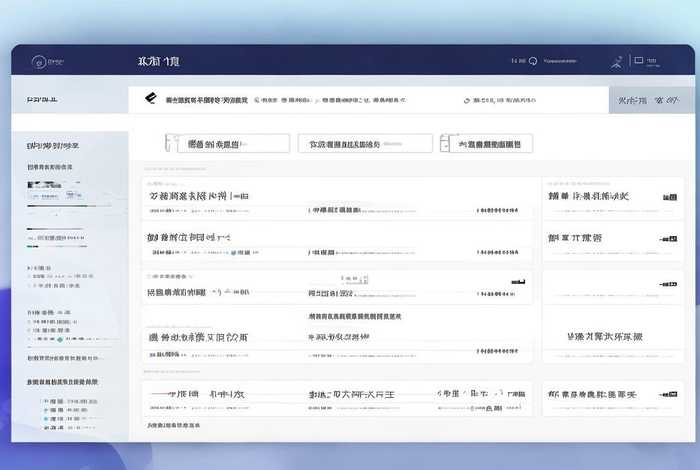Click the gray button at toolbar's right end
This screenshot has width=700, height=470.
click(651, 100)
